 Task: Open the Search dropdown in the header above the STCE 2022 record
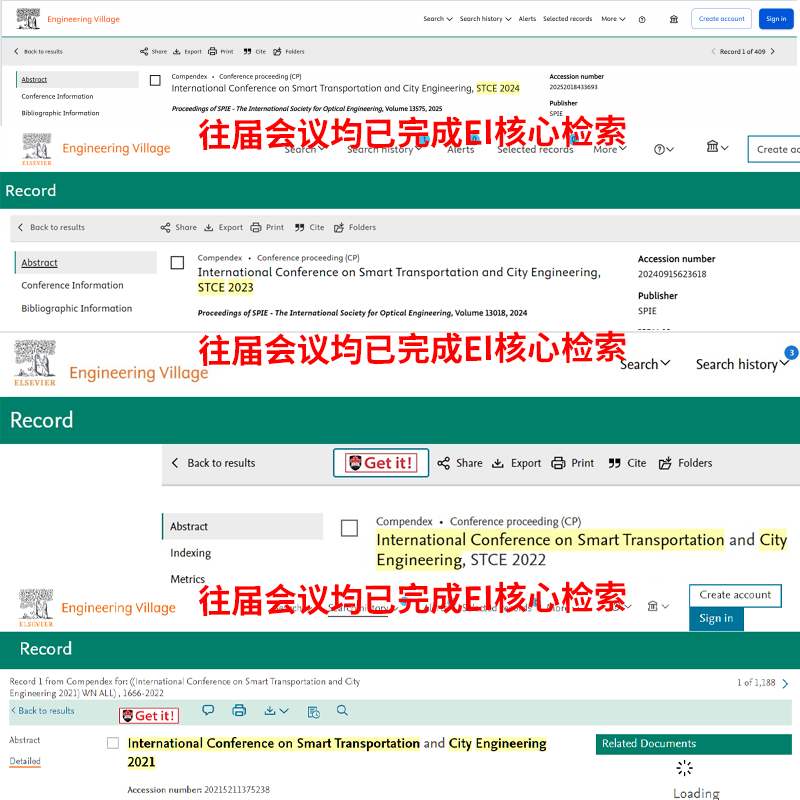645,364
